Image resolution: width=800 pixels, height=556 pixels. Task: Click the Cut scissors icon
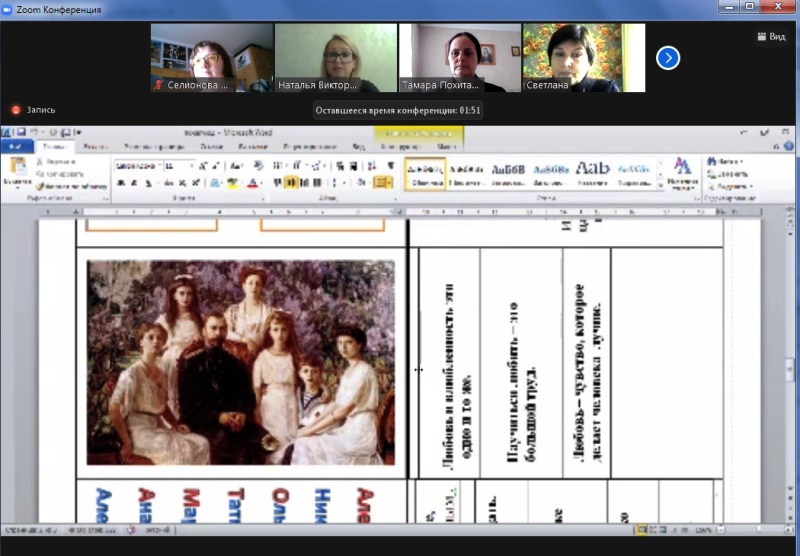tap(40, 162)
